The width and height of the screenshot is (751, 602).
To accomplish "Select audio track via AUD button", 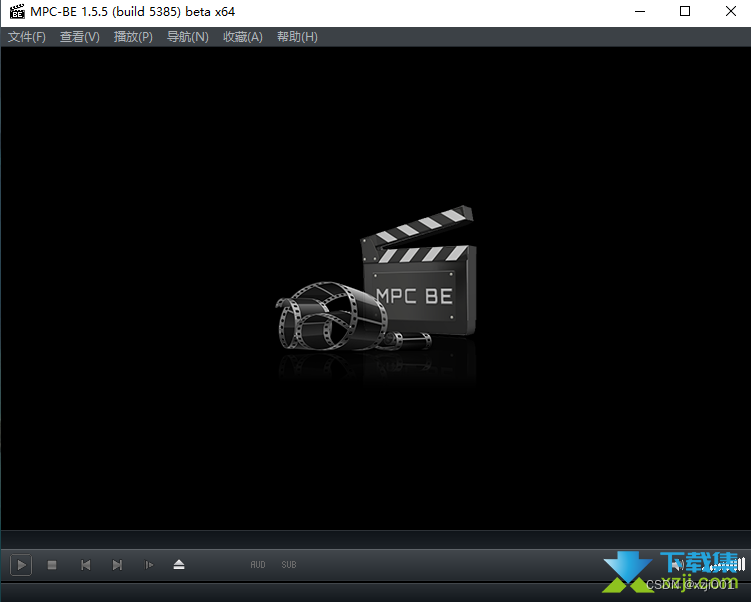I will coord(258,565).
